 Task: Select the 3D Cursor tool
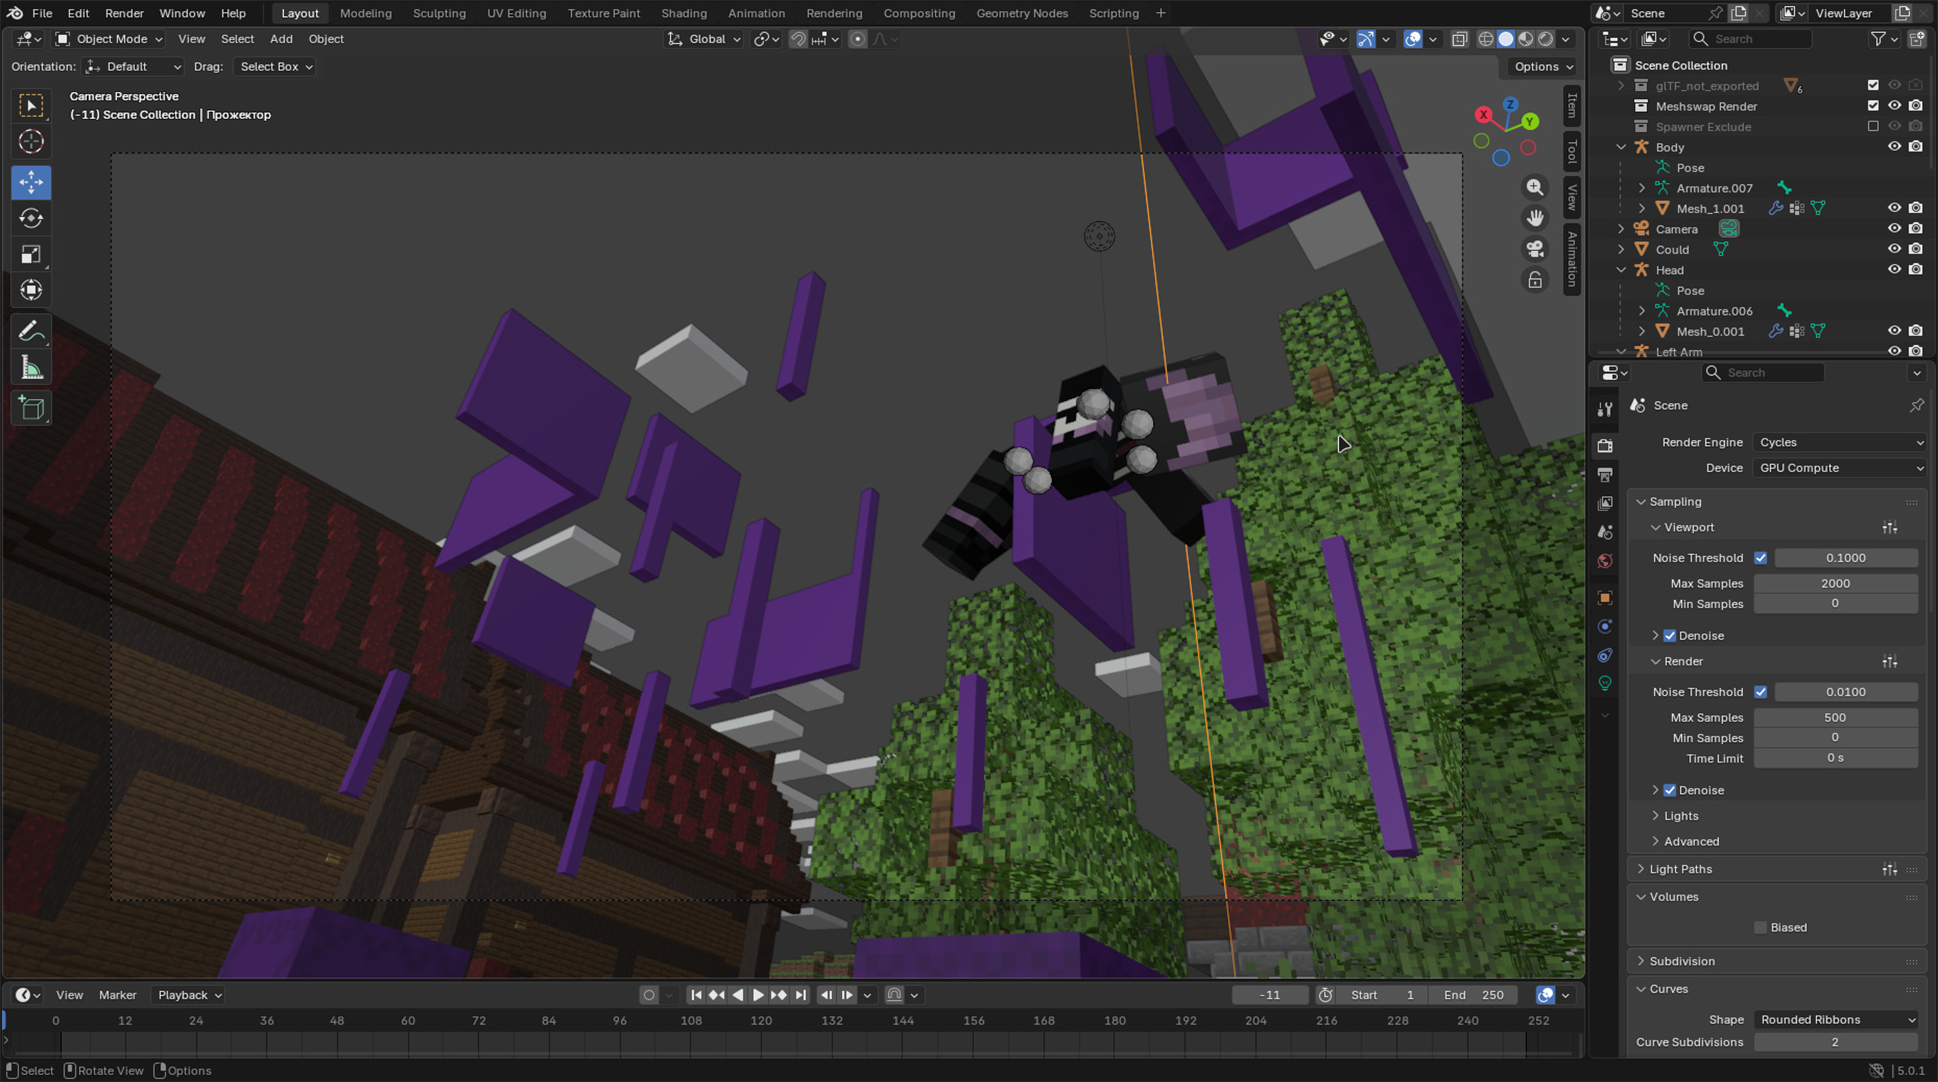point(31,142)
